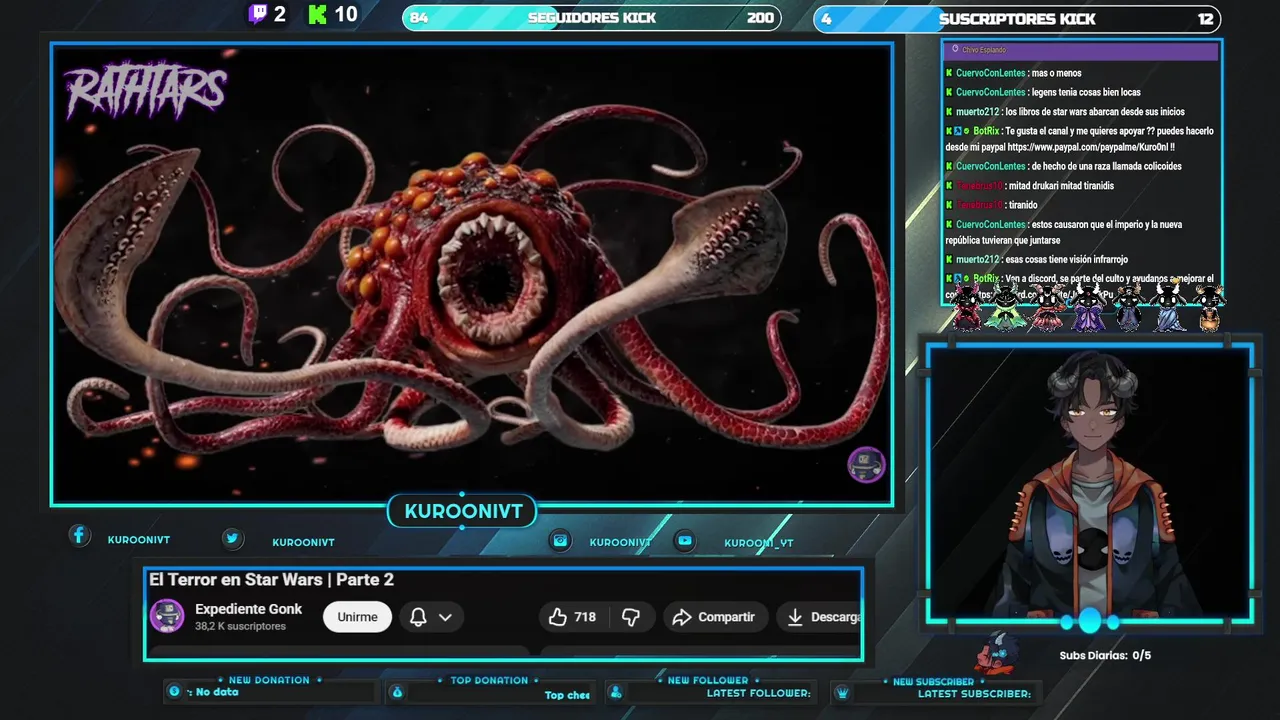Image resolution: width=1280 pixels, height=720 pixels.
Task: Click the Seguidores Kick progress bar
Action: click(x=592, y=18)
